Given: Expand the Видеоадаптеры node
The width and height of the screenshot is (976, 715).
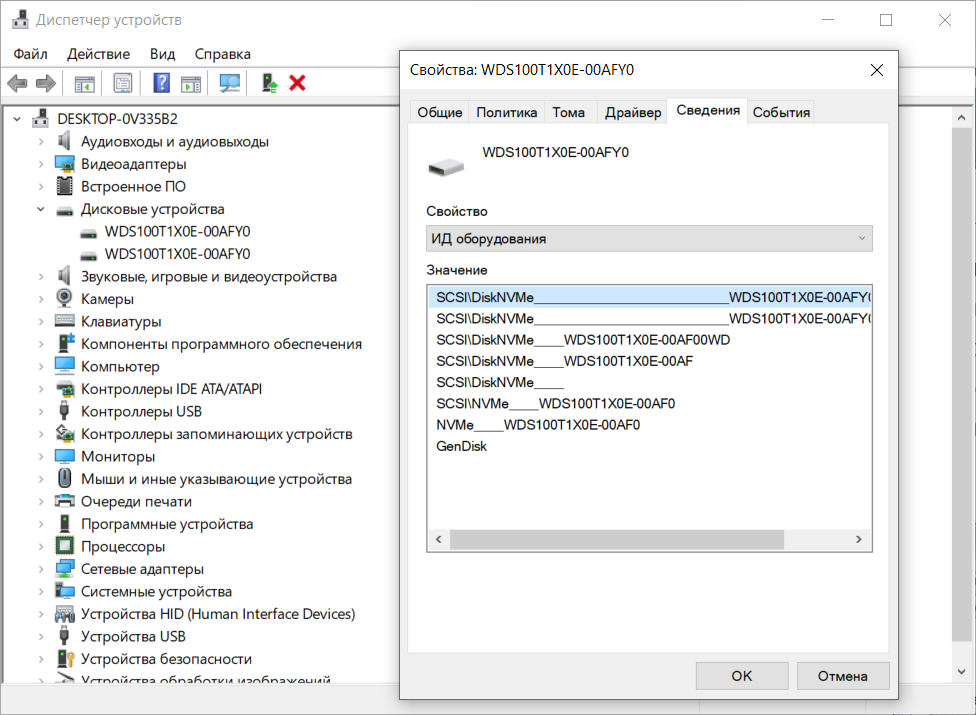Looking at the screenshot, I should [41, 164].
